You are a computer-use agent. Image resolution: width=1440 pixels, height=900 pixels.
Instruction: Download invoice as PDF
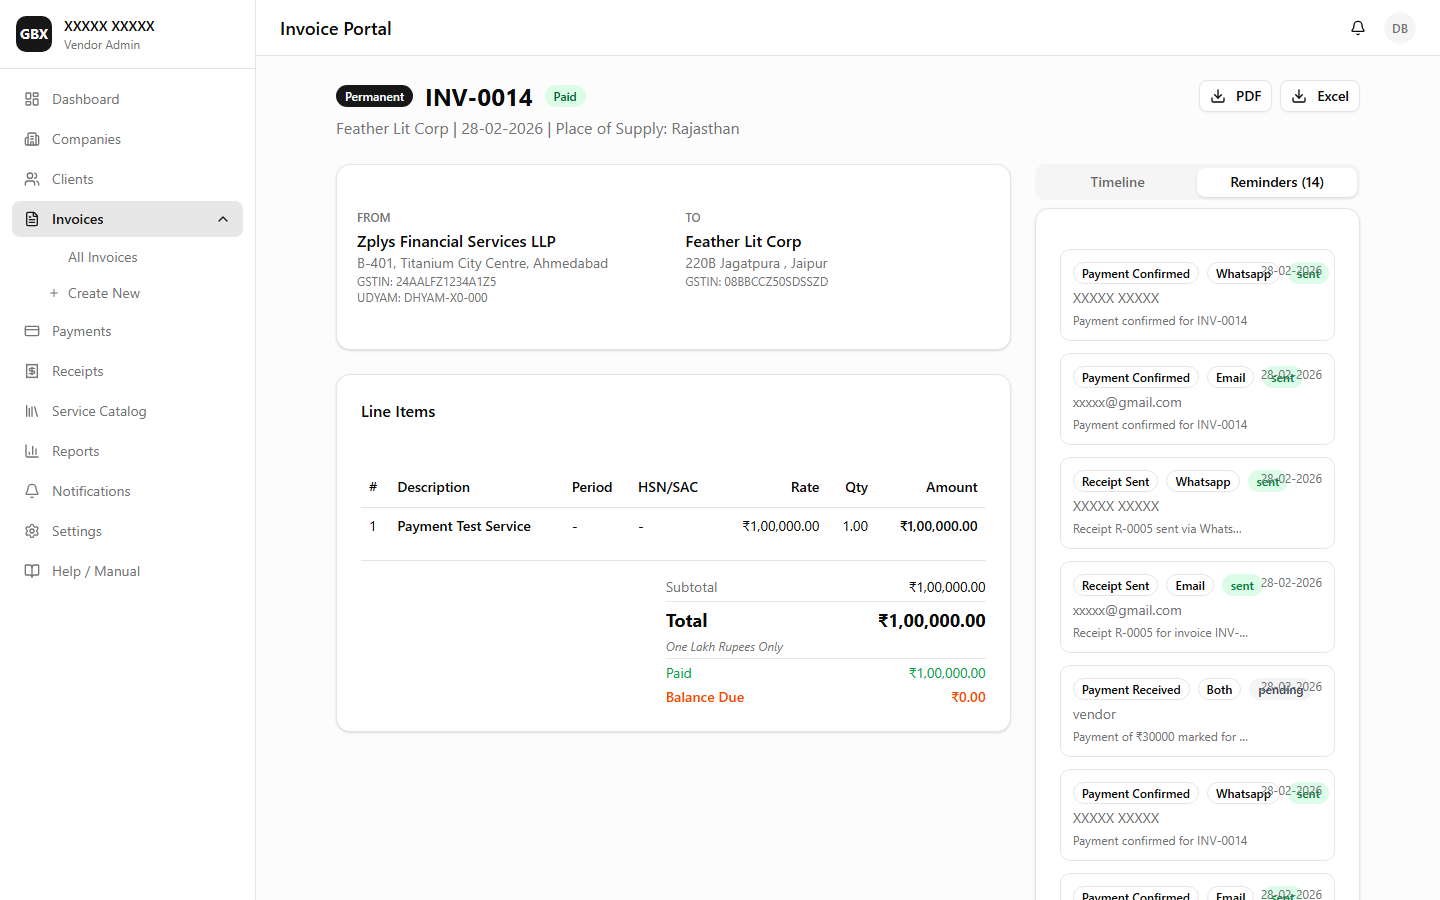(1235, 96)
